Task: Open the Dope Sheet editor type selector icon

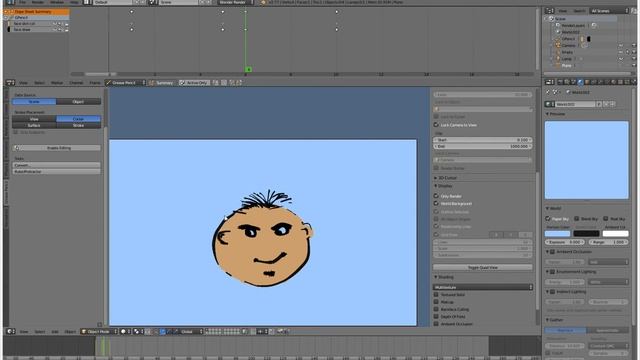Action: click(10, 82)
